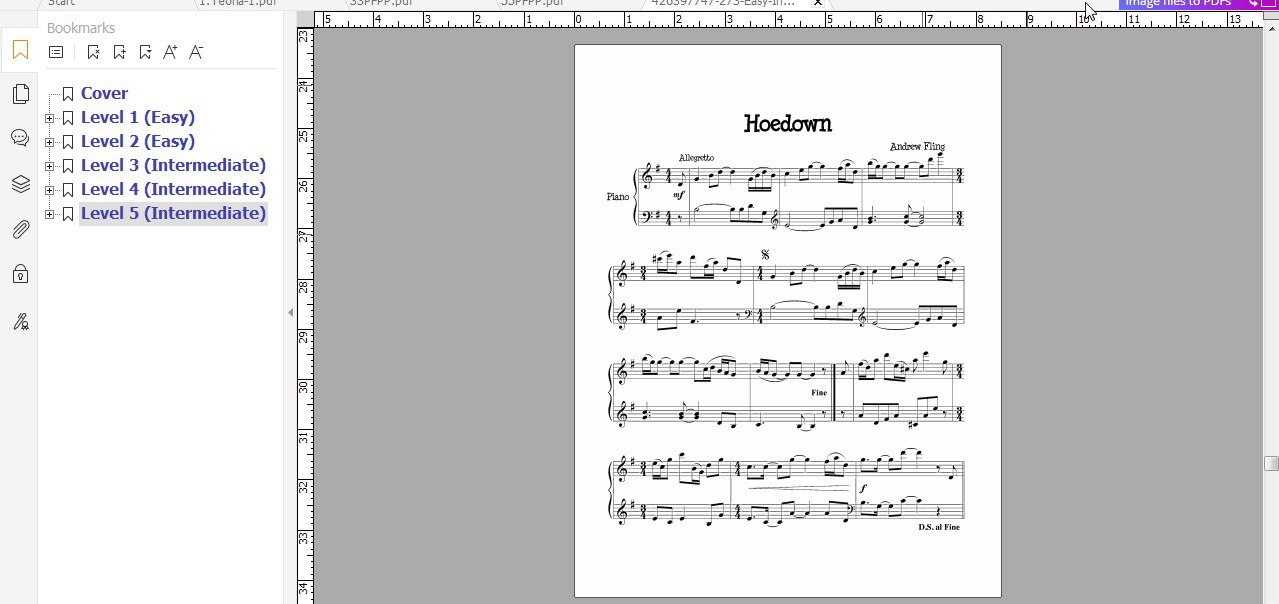Jump to Level 4 (Intermediate) bookmark
The width and height of the screenshot is (1279, 604).
coord(173,189)
